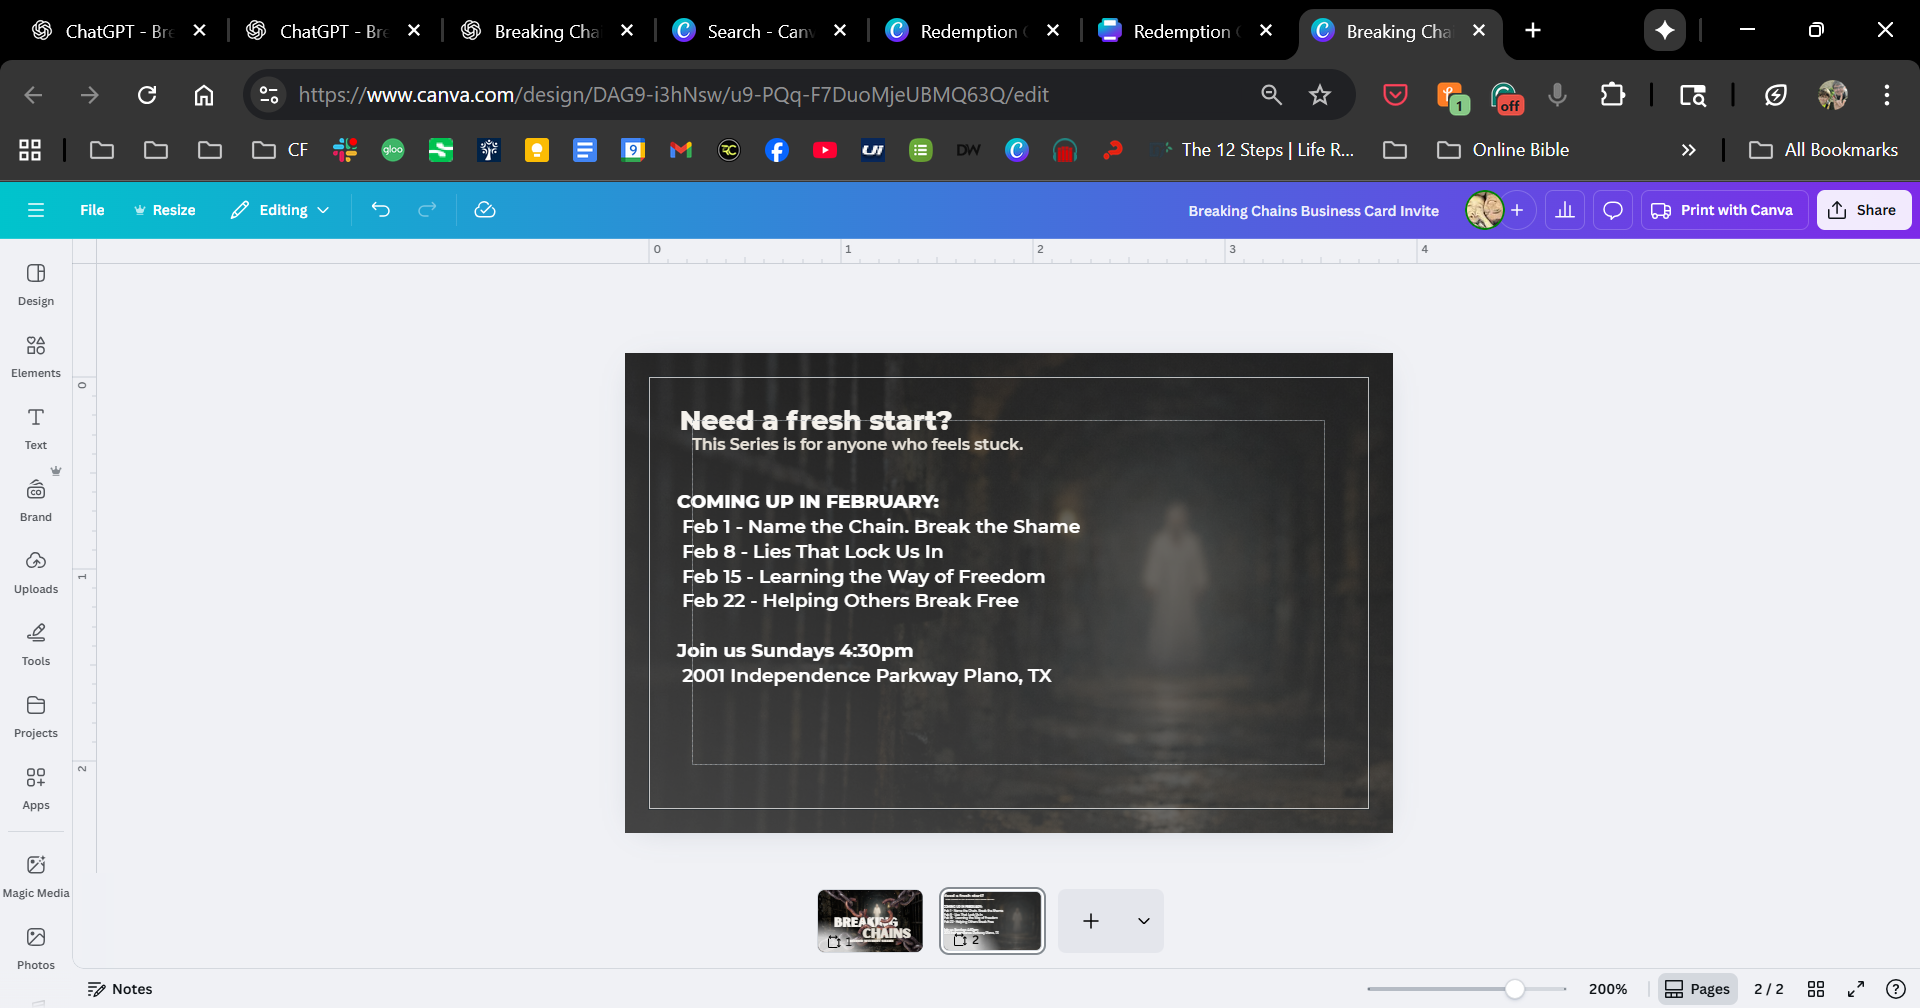Click the cloud save status icon

[485, 210]
